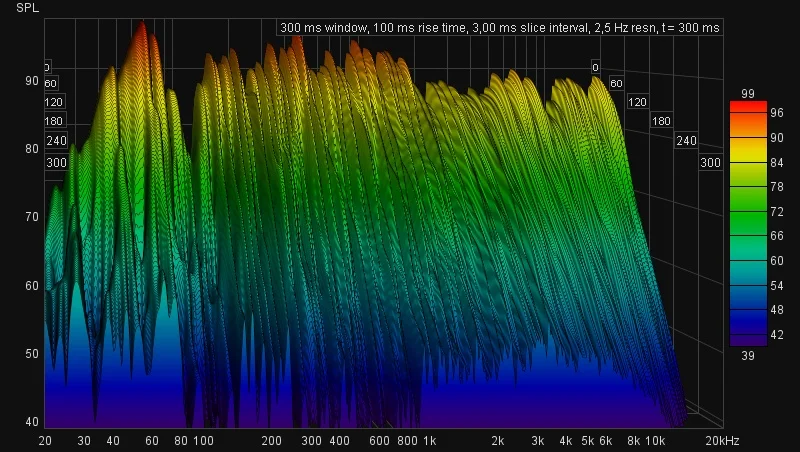The image size is (800, 452).
Task: Click the SPL axis title label
Action: (x=28, y=8)
